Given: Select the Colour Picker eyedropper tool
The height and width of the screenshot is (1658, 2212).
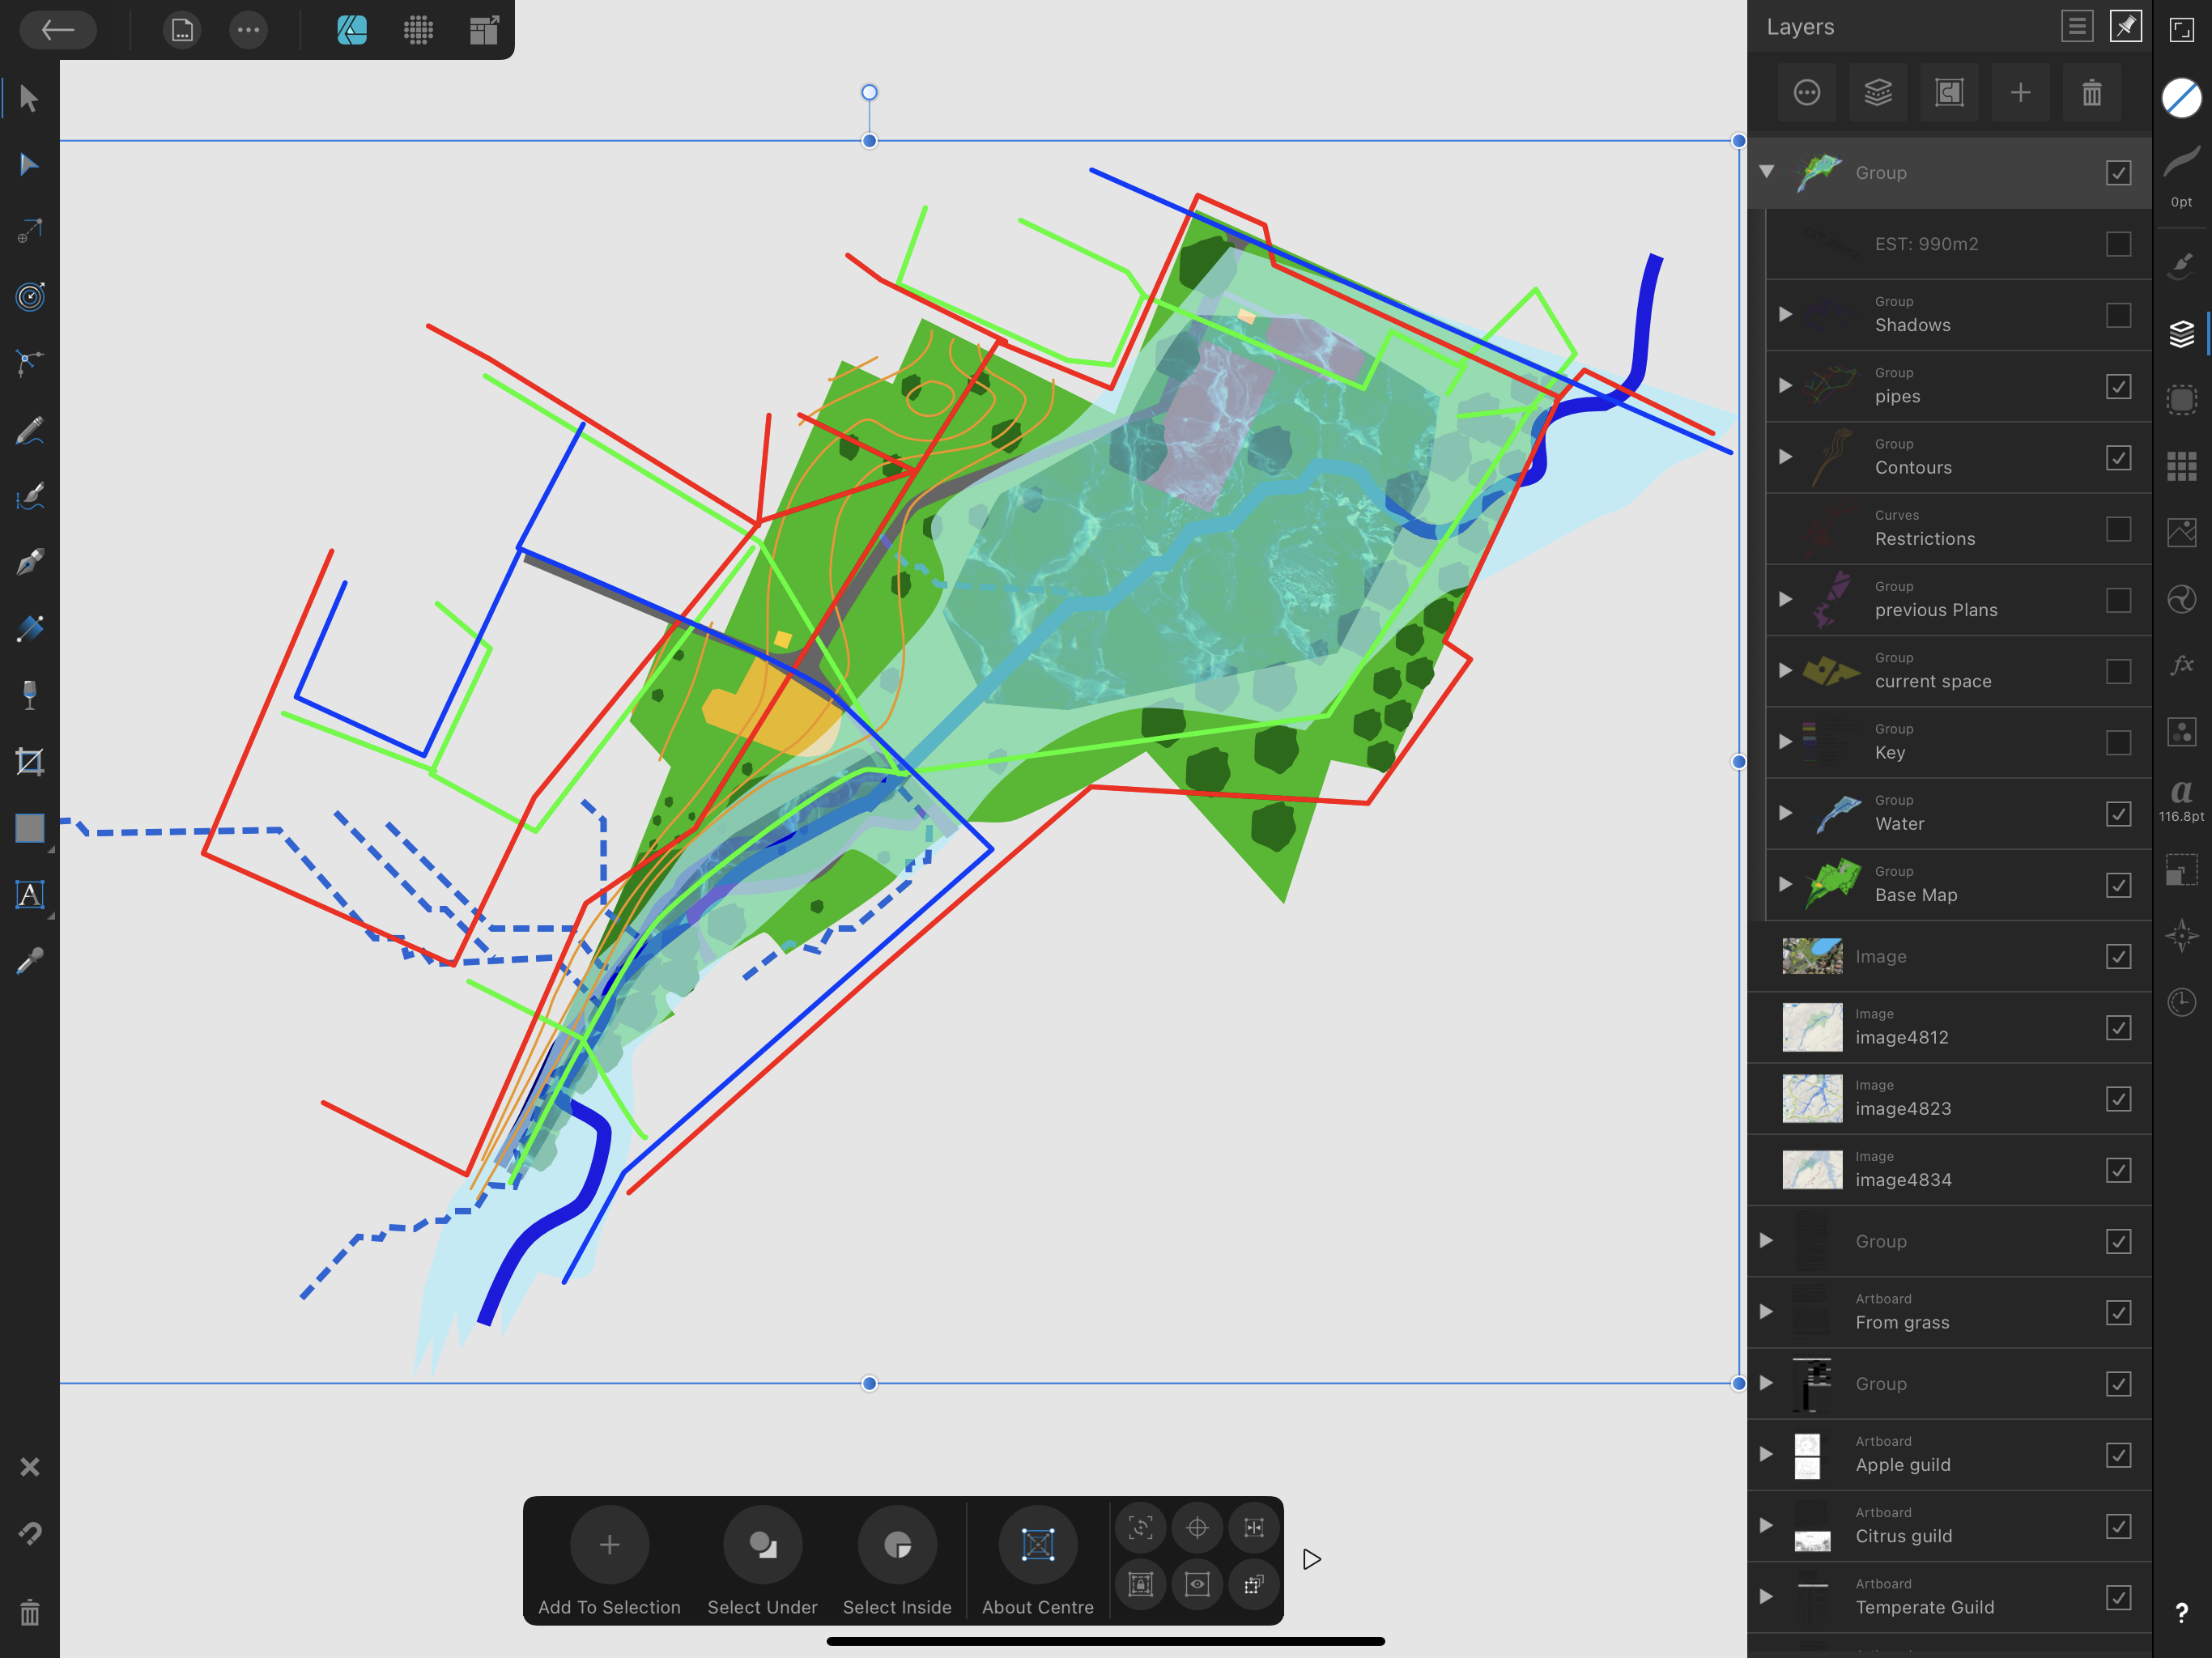Looking at the screenshot, I should (29, 961).
